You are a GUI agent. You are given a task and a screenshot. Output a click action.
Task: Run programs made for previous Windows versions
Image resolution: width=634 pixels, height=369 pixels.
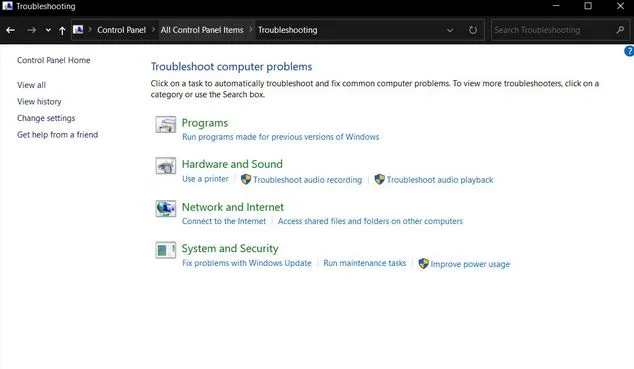(281, 137)
